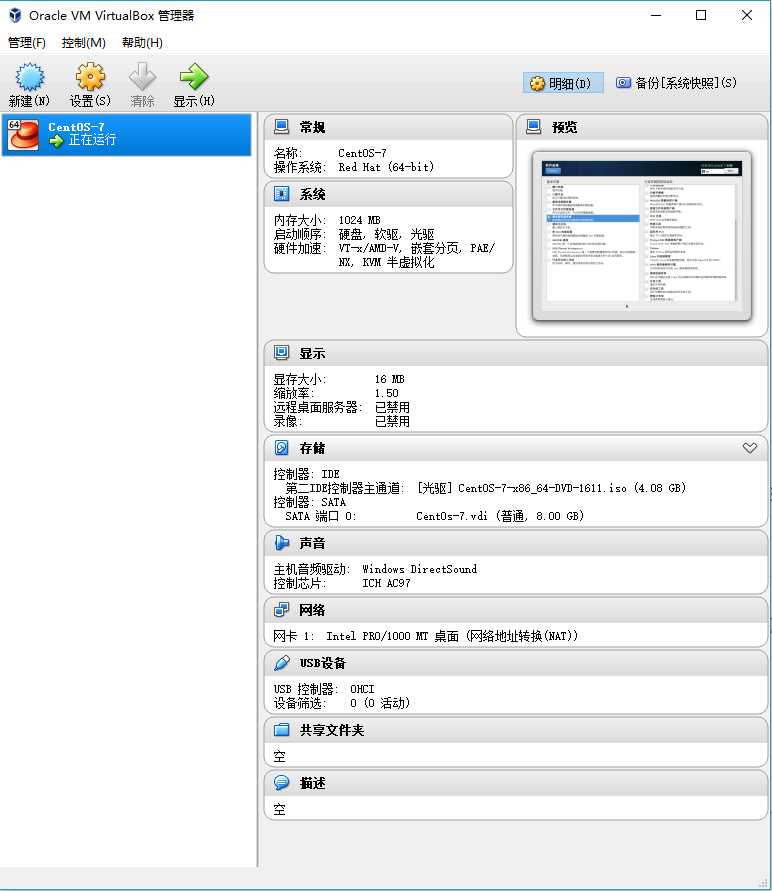Click the 1.50 scale factor value
The height and width of the screenshot is (891, 772).
[386, 393]
